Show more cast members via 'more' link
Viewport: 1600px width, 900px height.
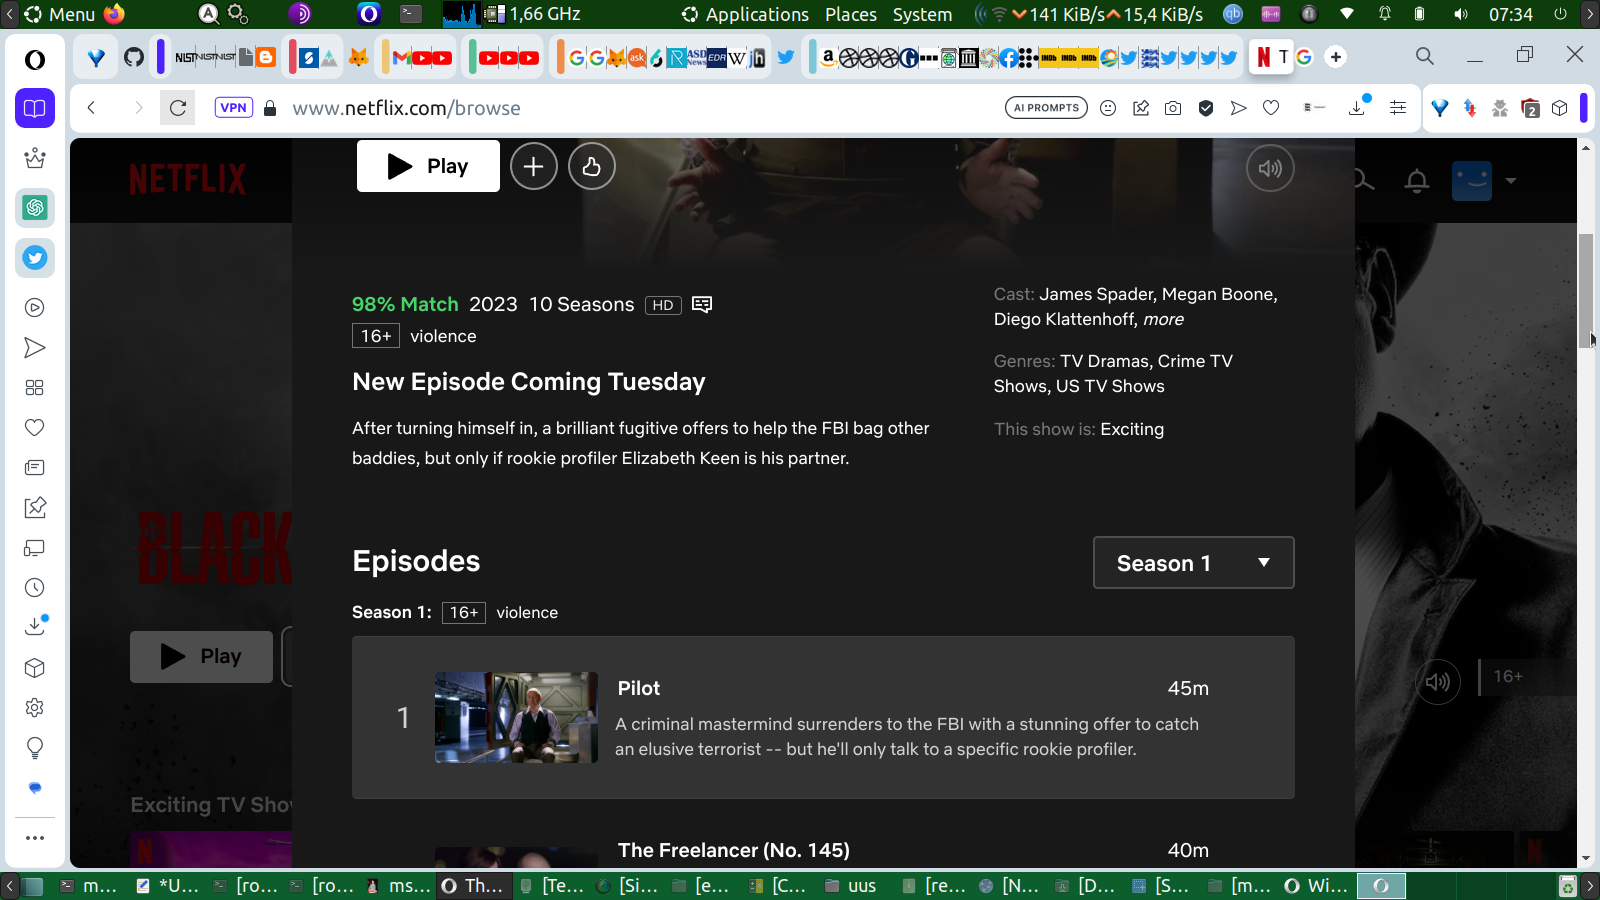coord(1164,319)
